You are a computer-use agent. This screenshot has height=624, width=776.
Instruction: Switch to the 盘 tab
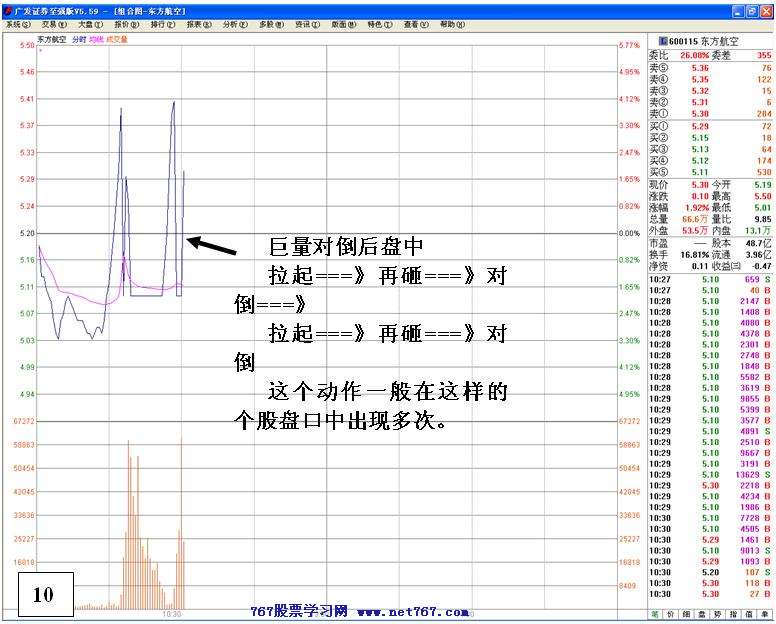[702, 614]
